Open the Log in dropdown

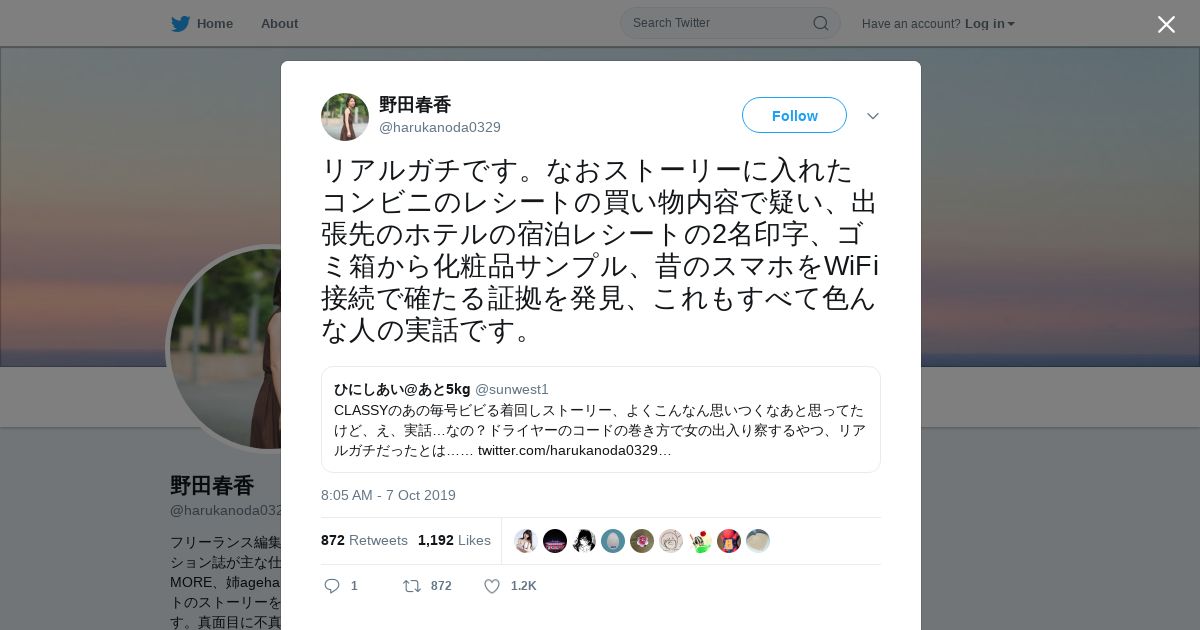pos(989,24)
